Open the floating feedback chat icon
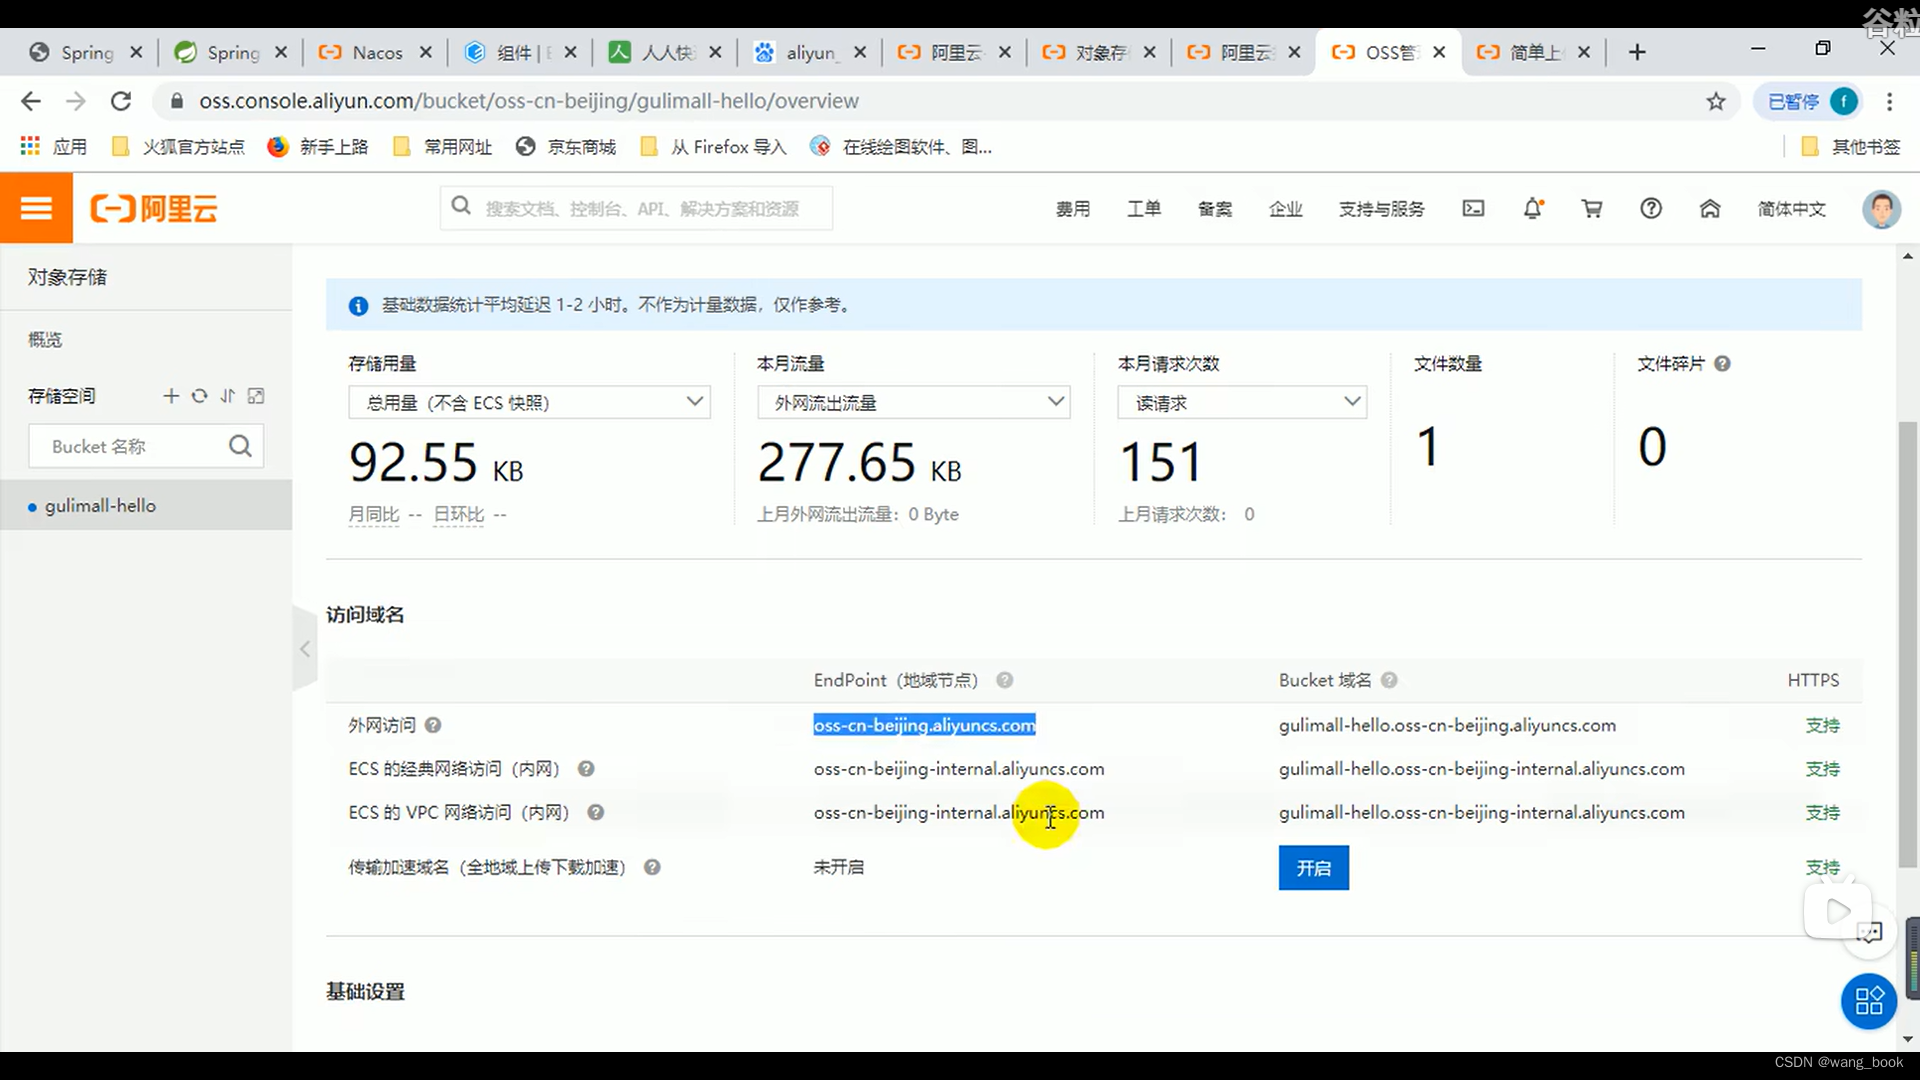 pyautogui.click(x=1869, y=933)
